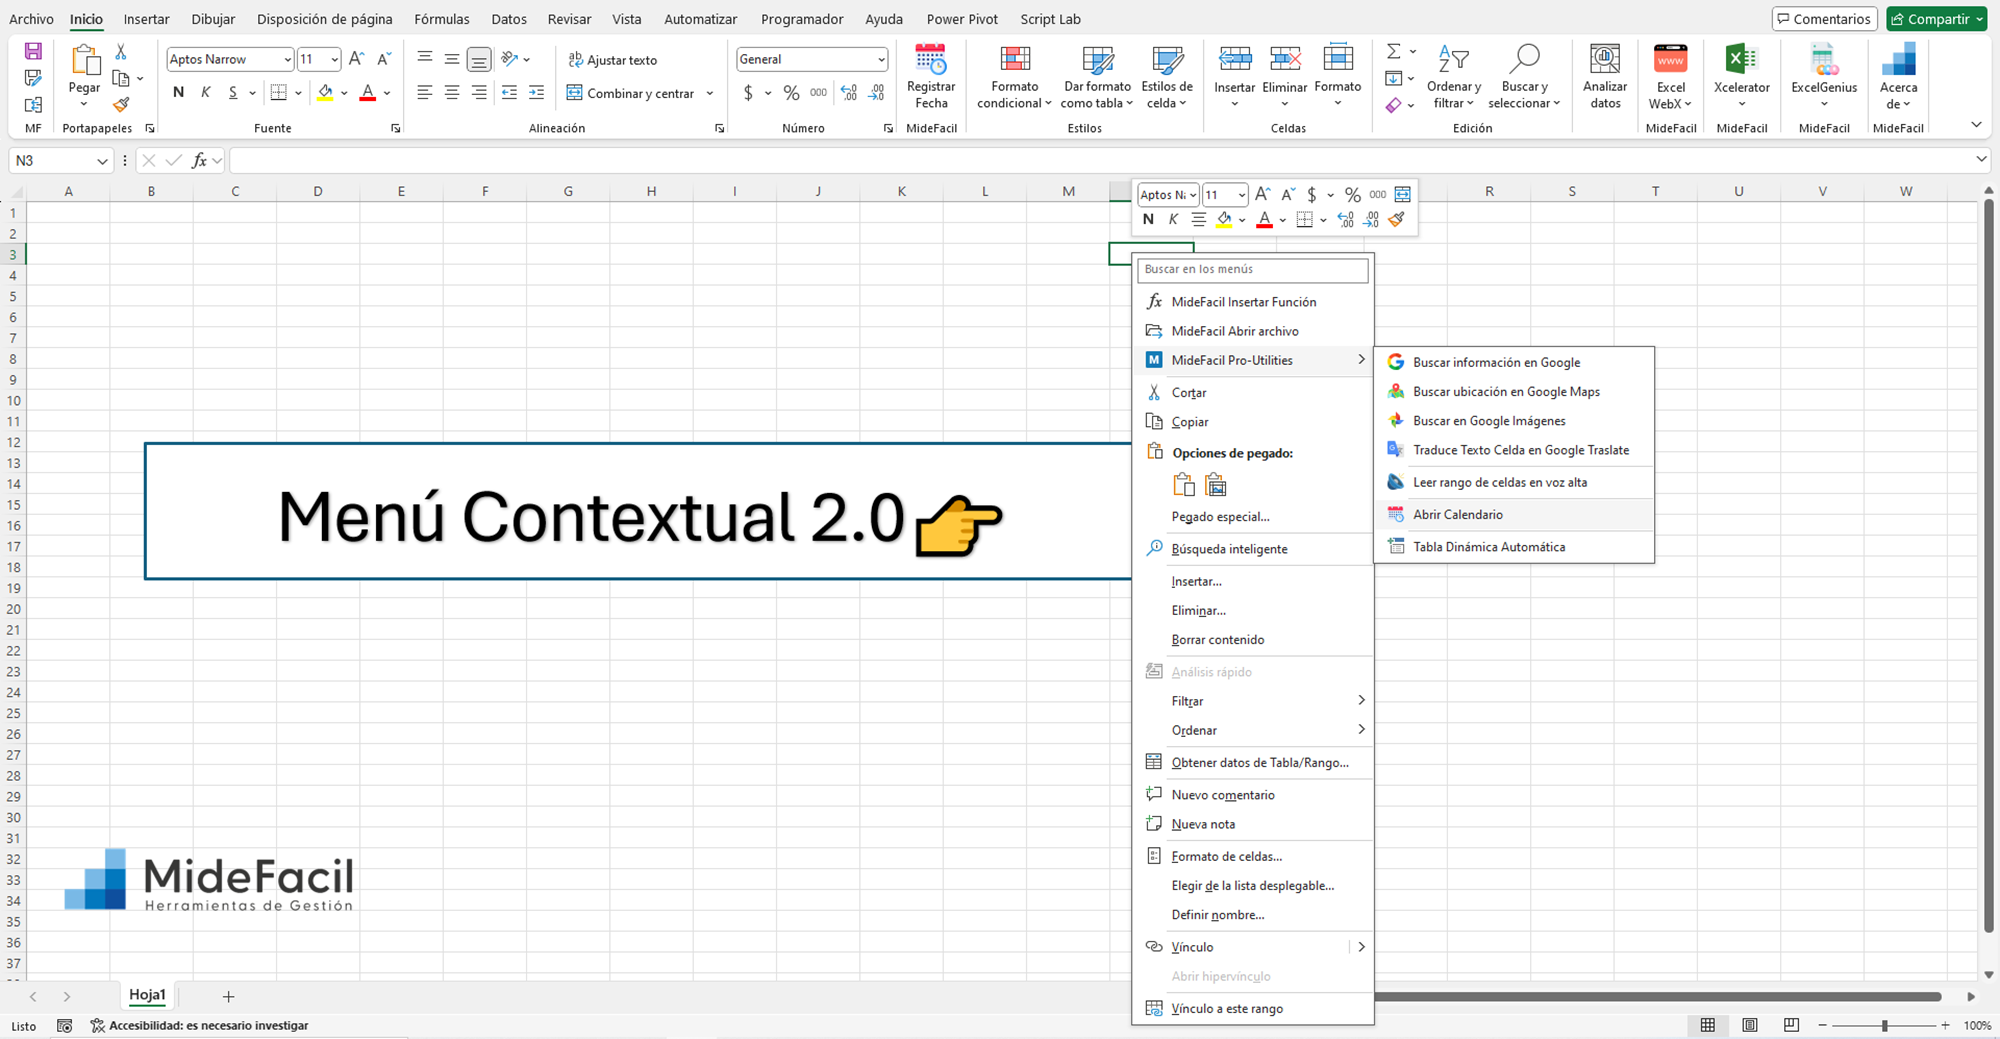
Task: Click the ExcelGenius ribbon icon
Action: (x=1824, y=61)
